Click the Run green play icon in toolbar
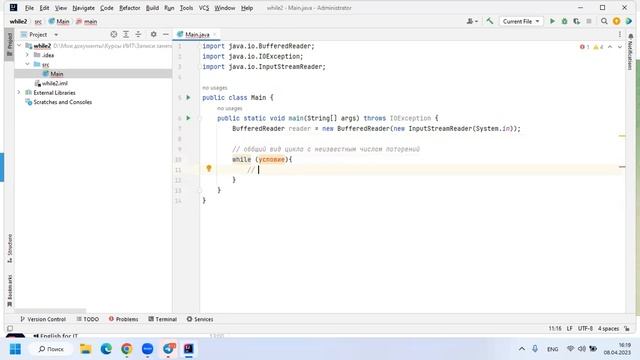 coord(552,21)
